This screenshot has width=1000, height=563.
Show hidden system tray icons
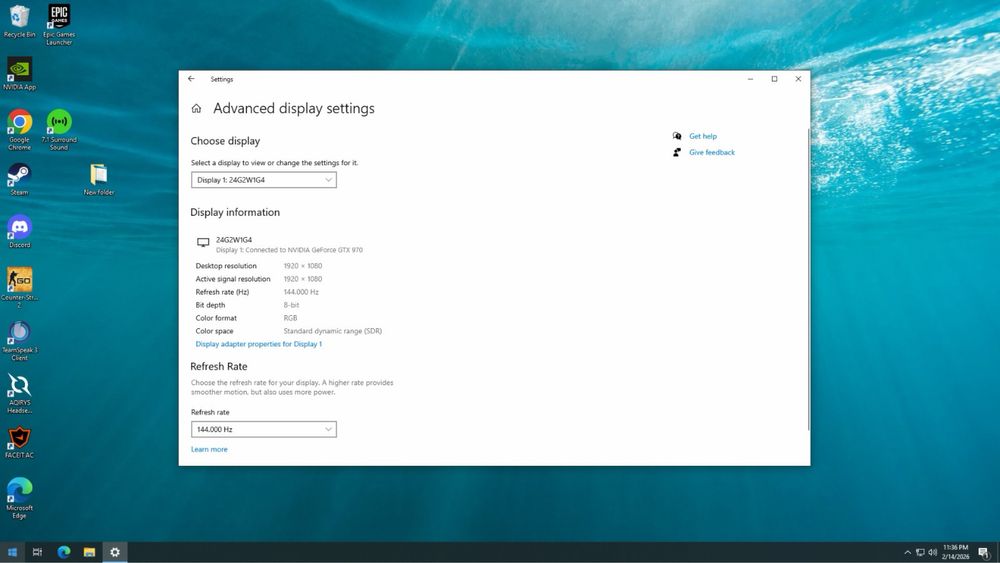pyautogui.click(x=908, y=552)
